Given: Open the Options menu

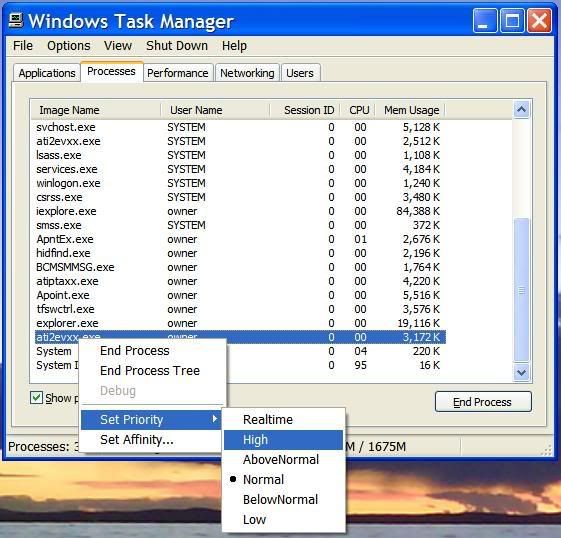Looking at the screenshot, I should tap(69, 46).
